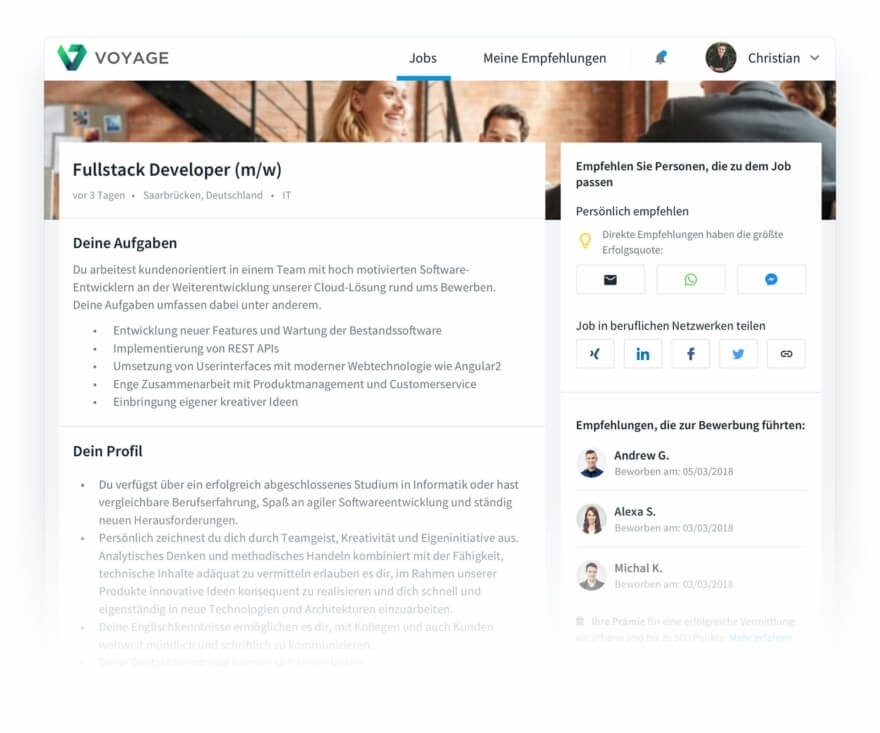
Task: Click the Voyage logo
Action: [113, 58]
